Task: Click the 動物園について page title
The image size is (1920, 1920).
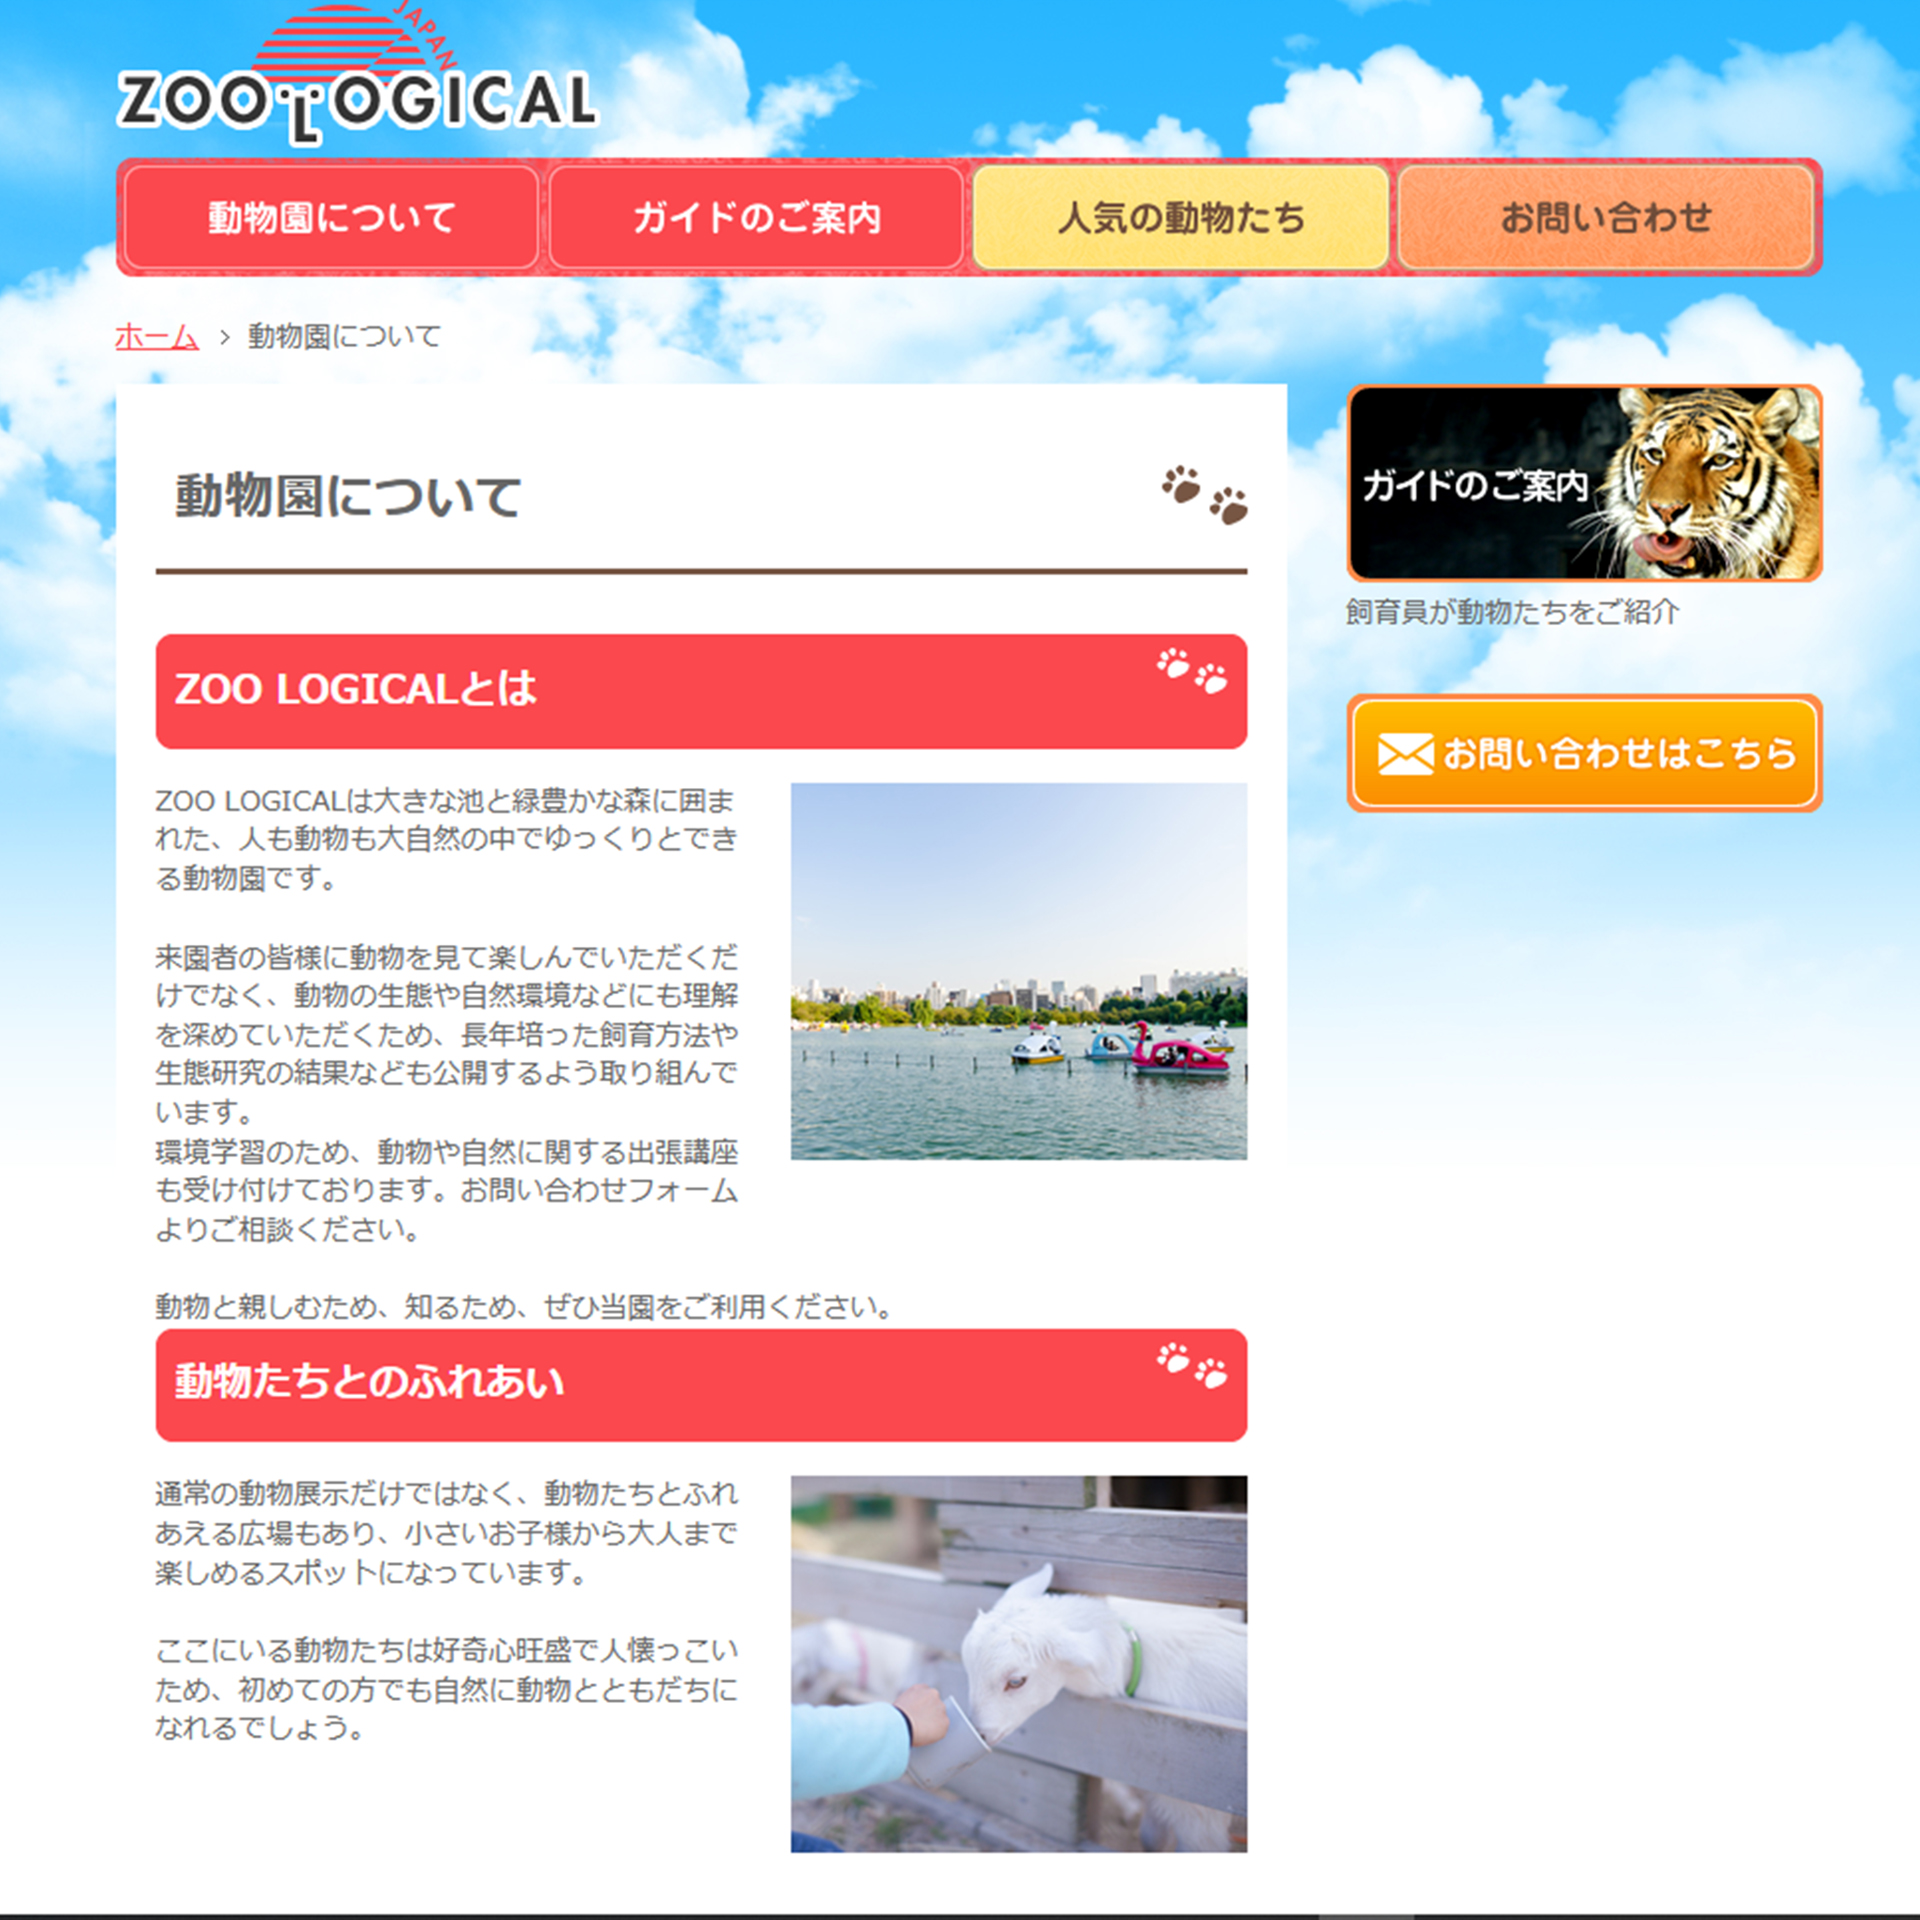Action: [348, 496]
